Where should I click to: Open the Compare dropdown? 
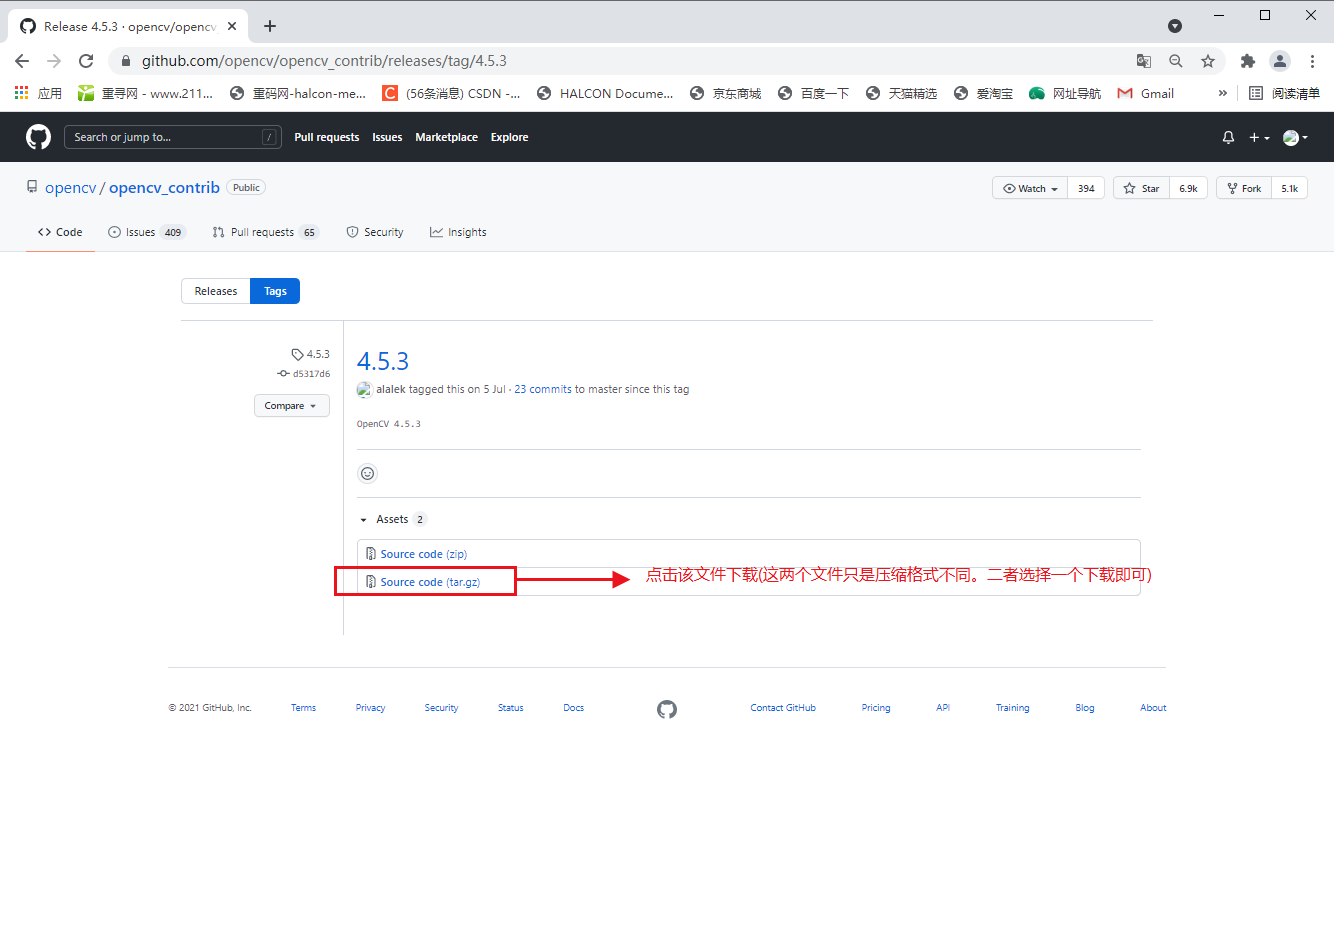(x=291, y=405)
